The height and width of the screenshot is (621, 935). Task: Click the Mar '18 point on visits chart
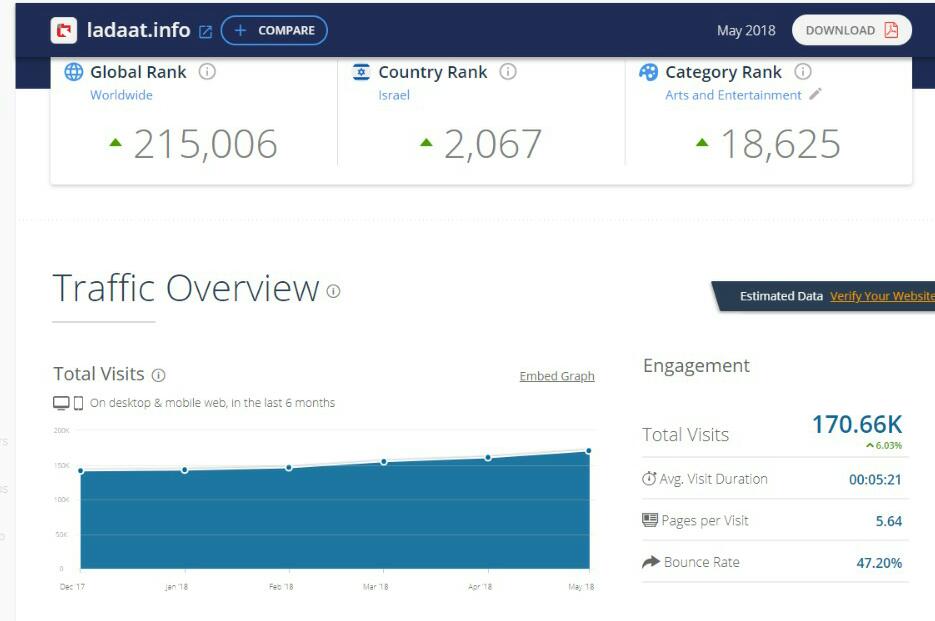383,462
